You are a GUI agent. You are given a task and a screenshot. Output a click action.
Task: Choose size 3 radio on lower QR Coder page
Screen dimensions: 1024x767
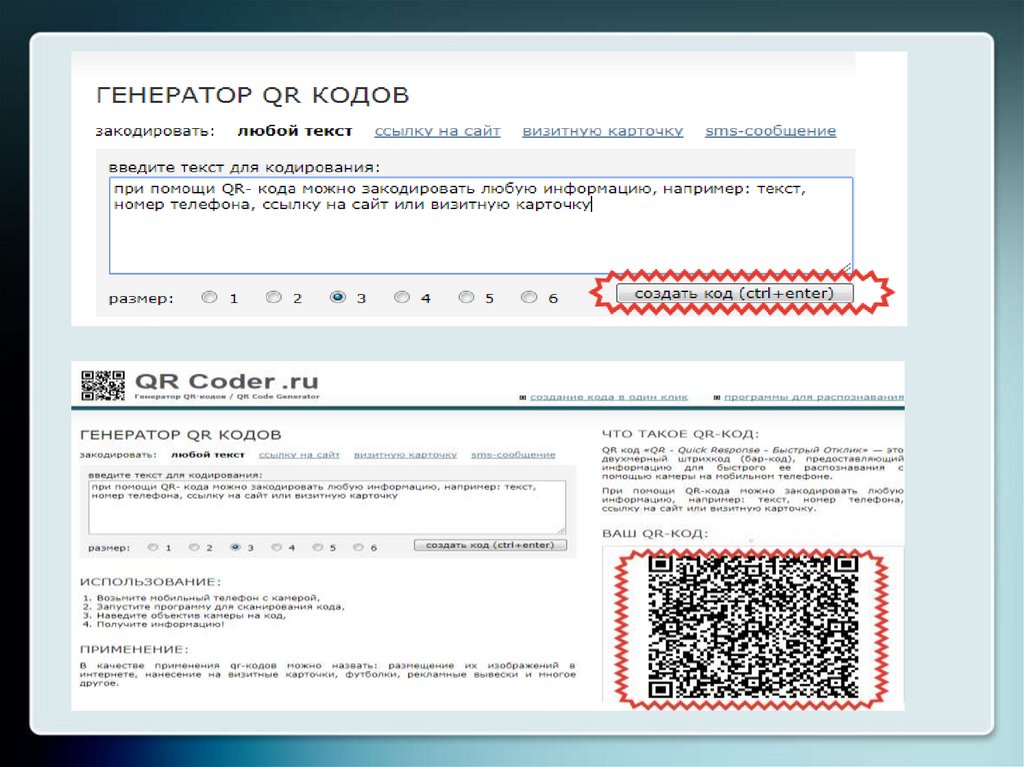pyautogui.click(x=235, y=547)
